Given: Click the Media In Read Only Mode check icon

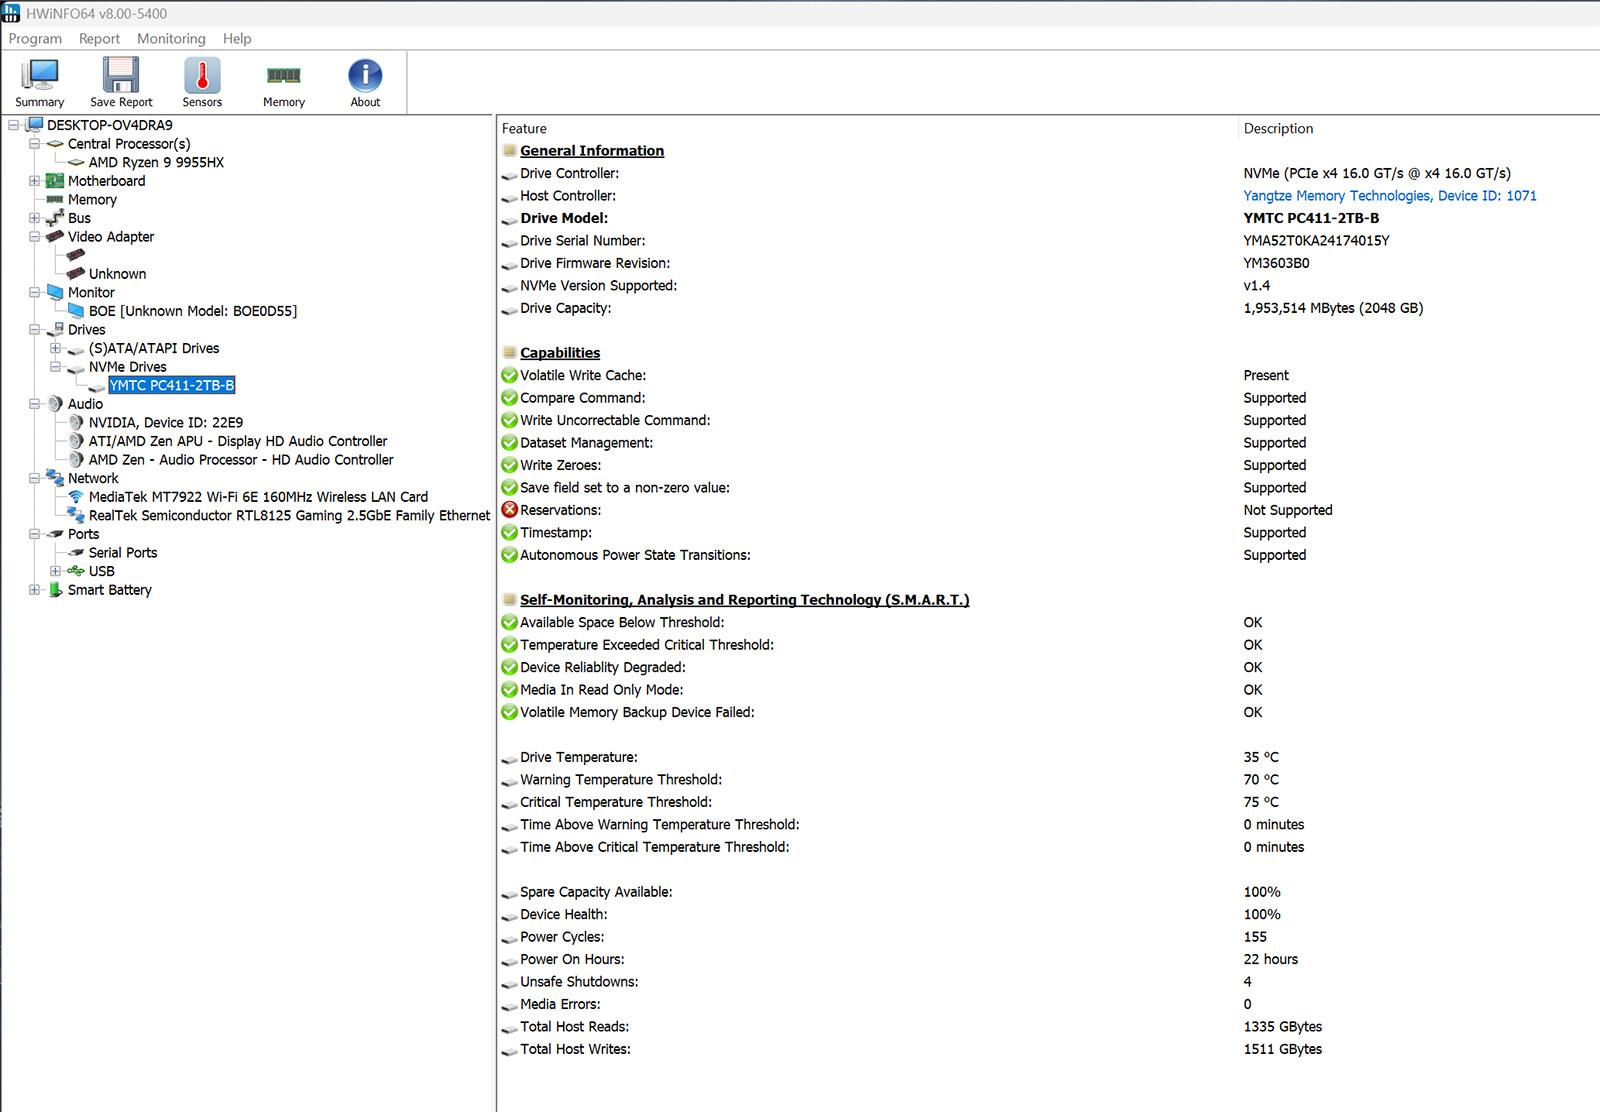Looking at the screenshot, I should coord(510,690).
